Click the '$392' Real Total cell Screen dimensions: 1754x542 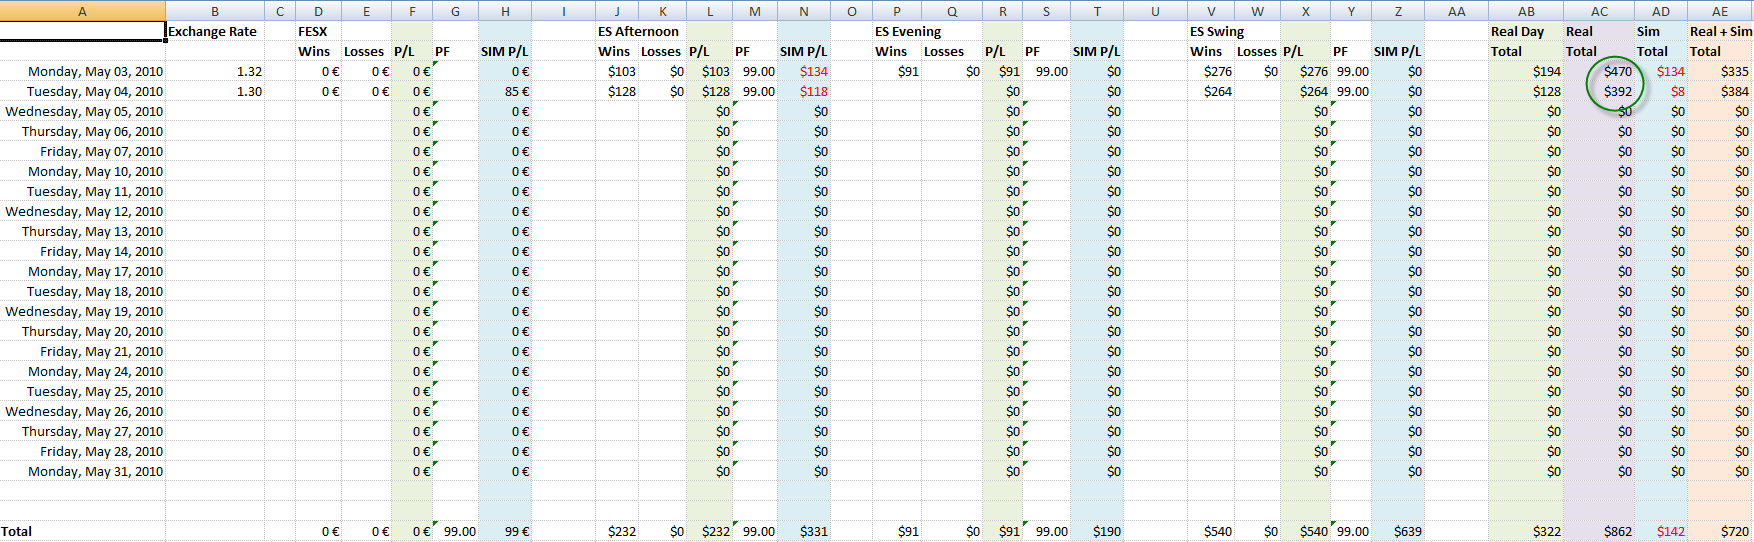1599,91
